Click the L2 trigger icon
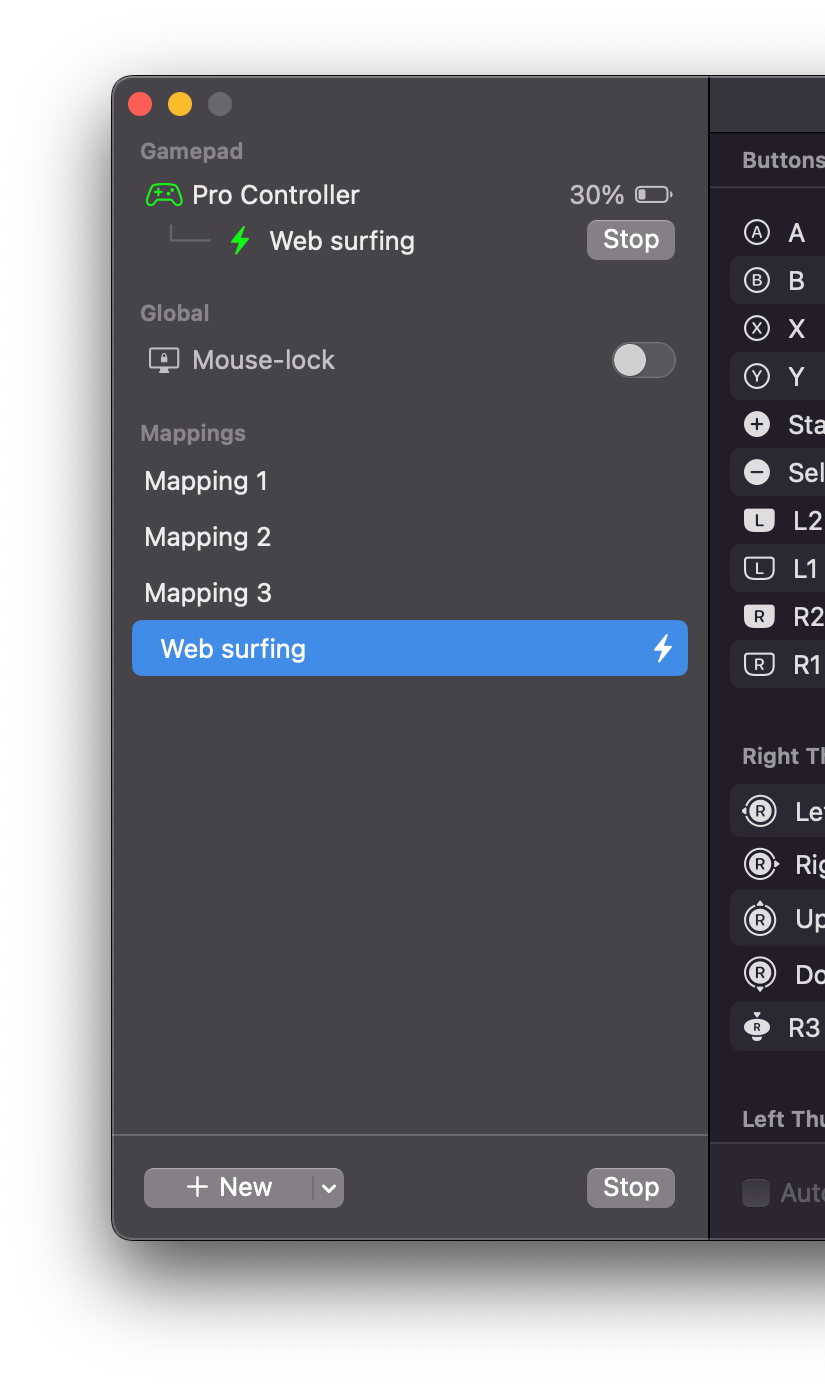Image resolution: width=825 pixels, height=1388 pixels. [759, 520]
